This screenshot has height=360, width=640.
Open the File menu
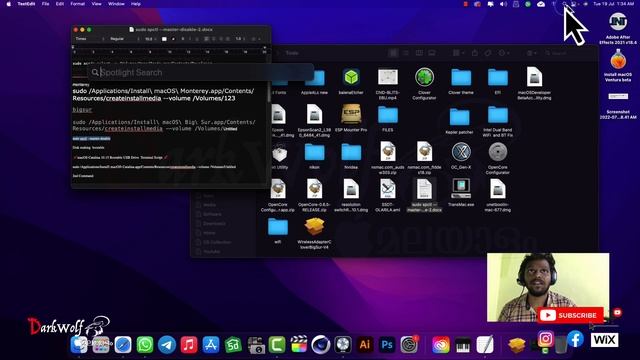pos(45,4)
